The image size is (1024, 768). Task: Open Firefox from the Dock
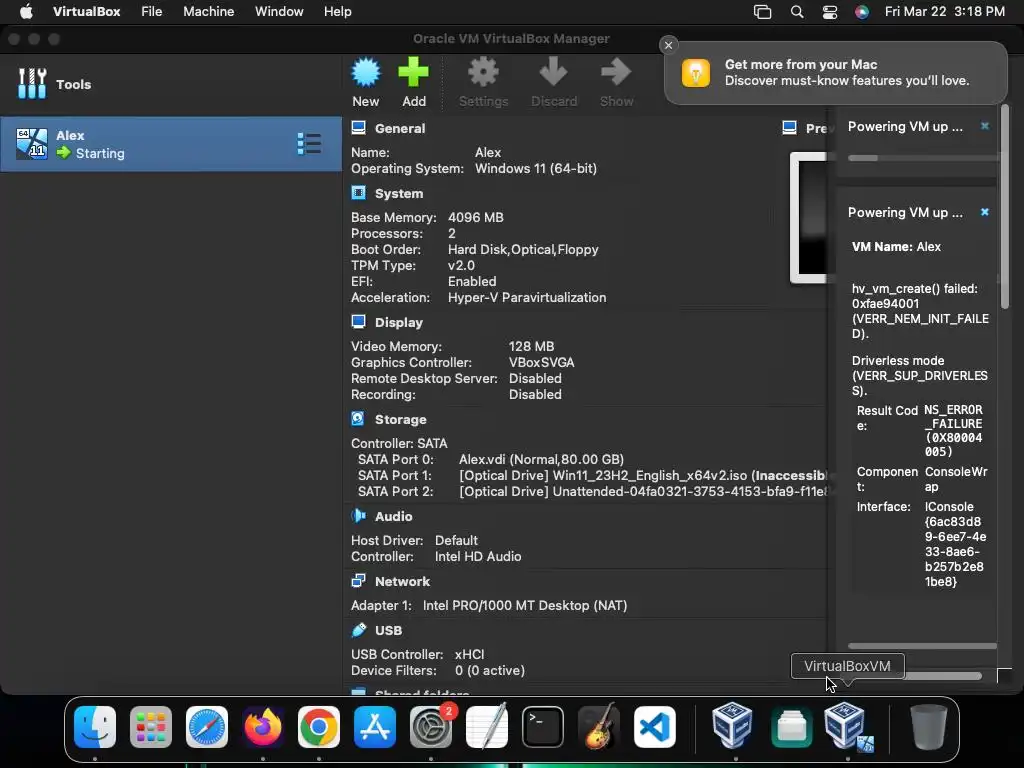(x=263, y=727)
